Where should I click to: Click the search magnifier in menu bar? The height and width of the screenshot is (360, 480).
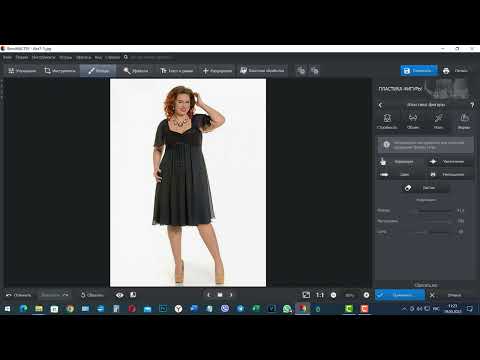point(126,57)
